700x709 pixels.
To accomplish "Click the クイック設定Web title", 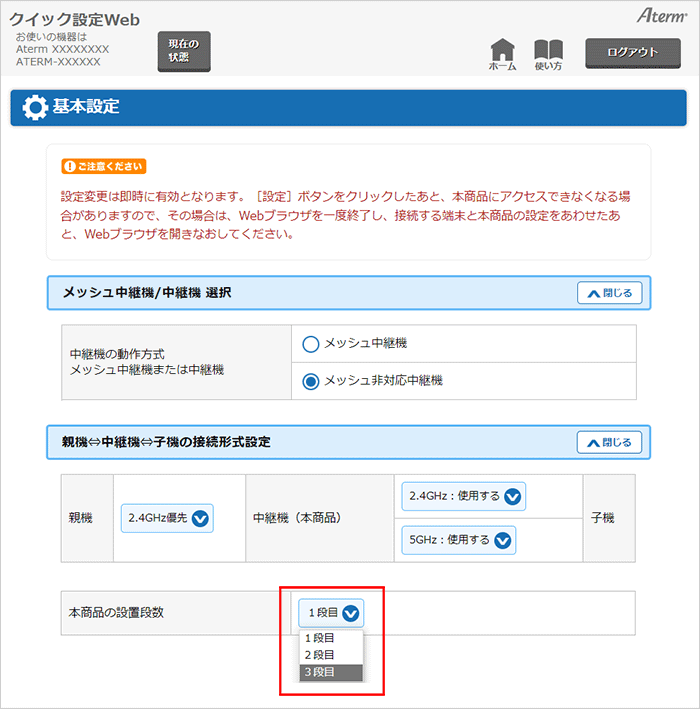I will (x=75, y=19).
